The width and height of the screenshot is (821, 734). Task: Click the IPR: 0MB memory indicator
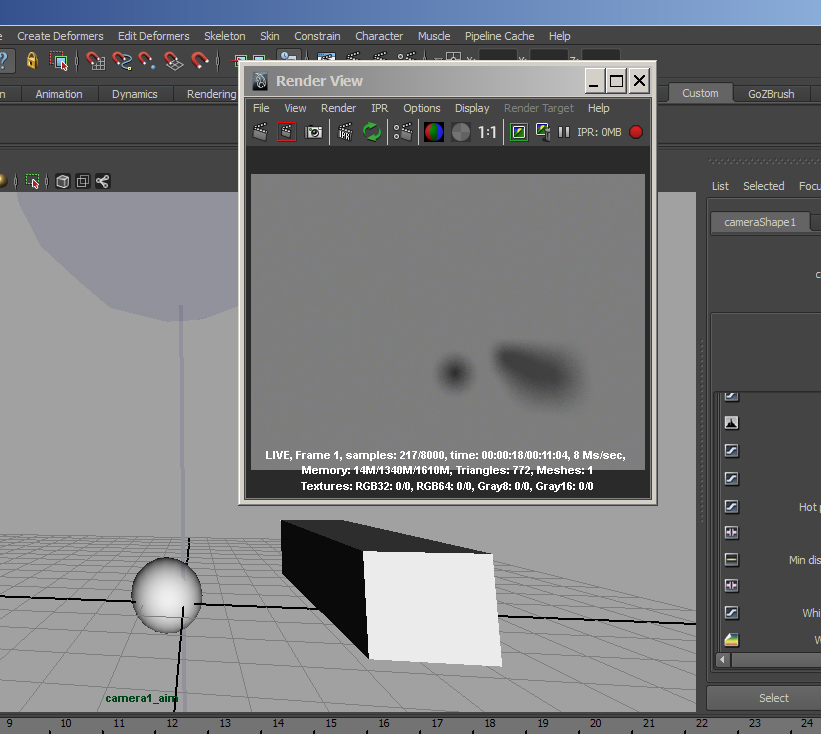tap(599, 132)
